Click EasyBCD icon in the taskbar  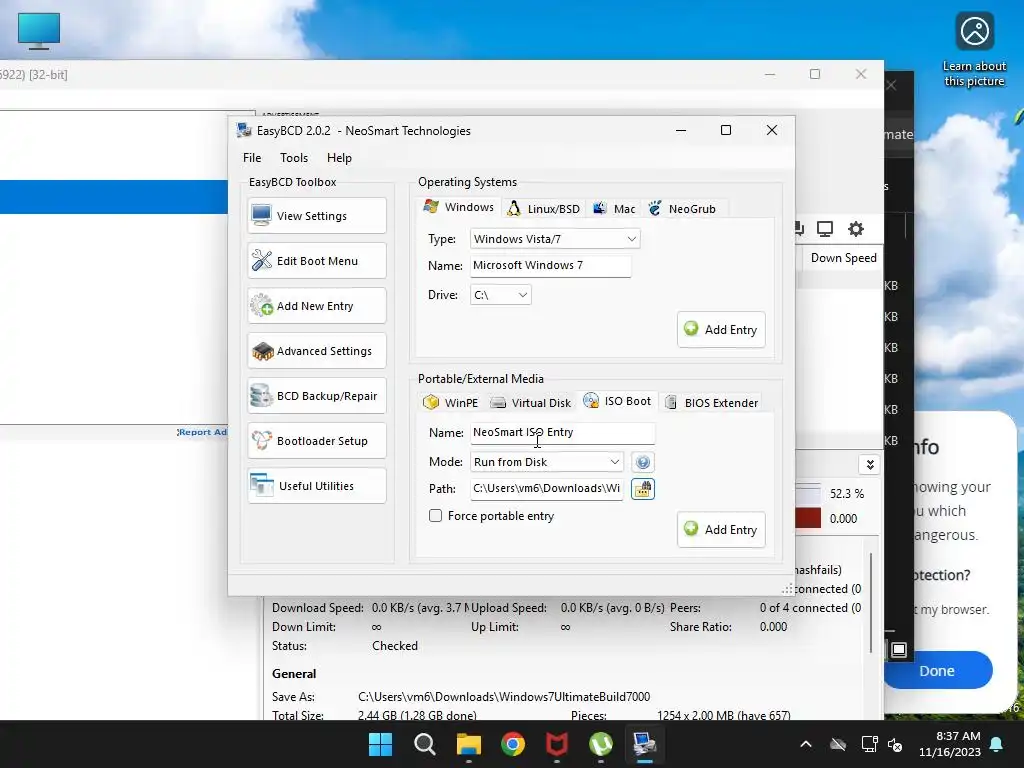(x=645, y=744)
